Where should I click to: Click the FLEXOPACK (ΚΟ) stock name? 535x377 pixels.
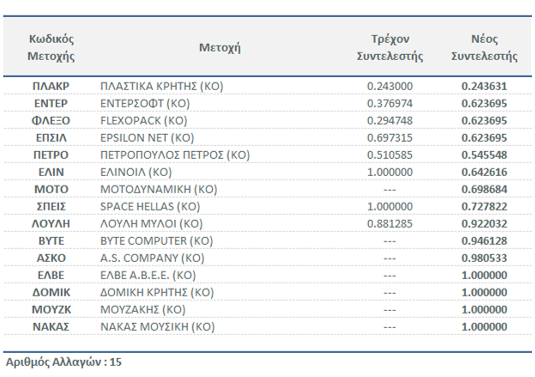click(x=144, y=120)
